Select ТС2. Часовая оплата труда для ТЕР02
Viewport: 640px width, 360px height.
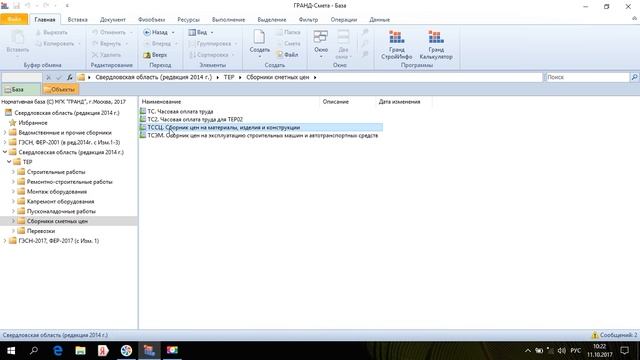click(x=195, y=119)
